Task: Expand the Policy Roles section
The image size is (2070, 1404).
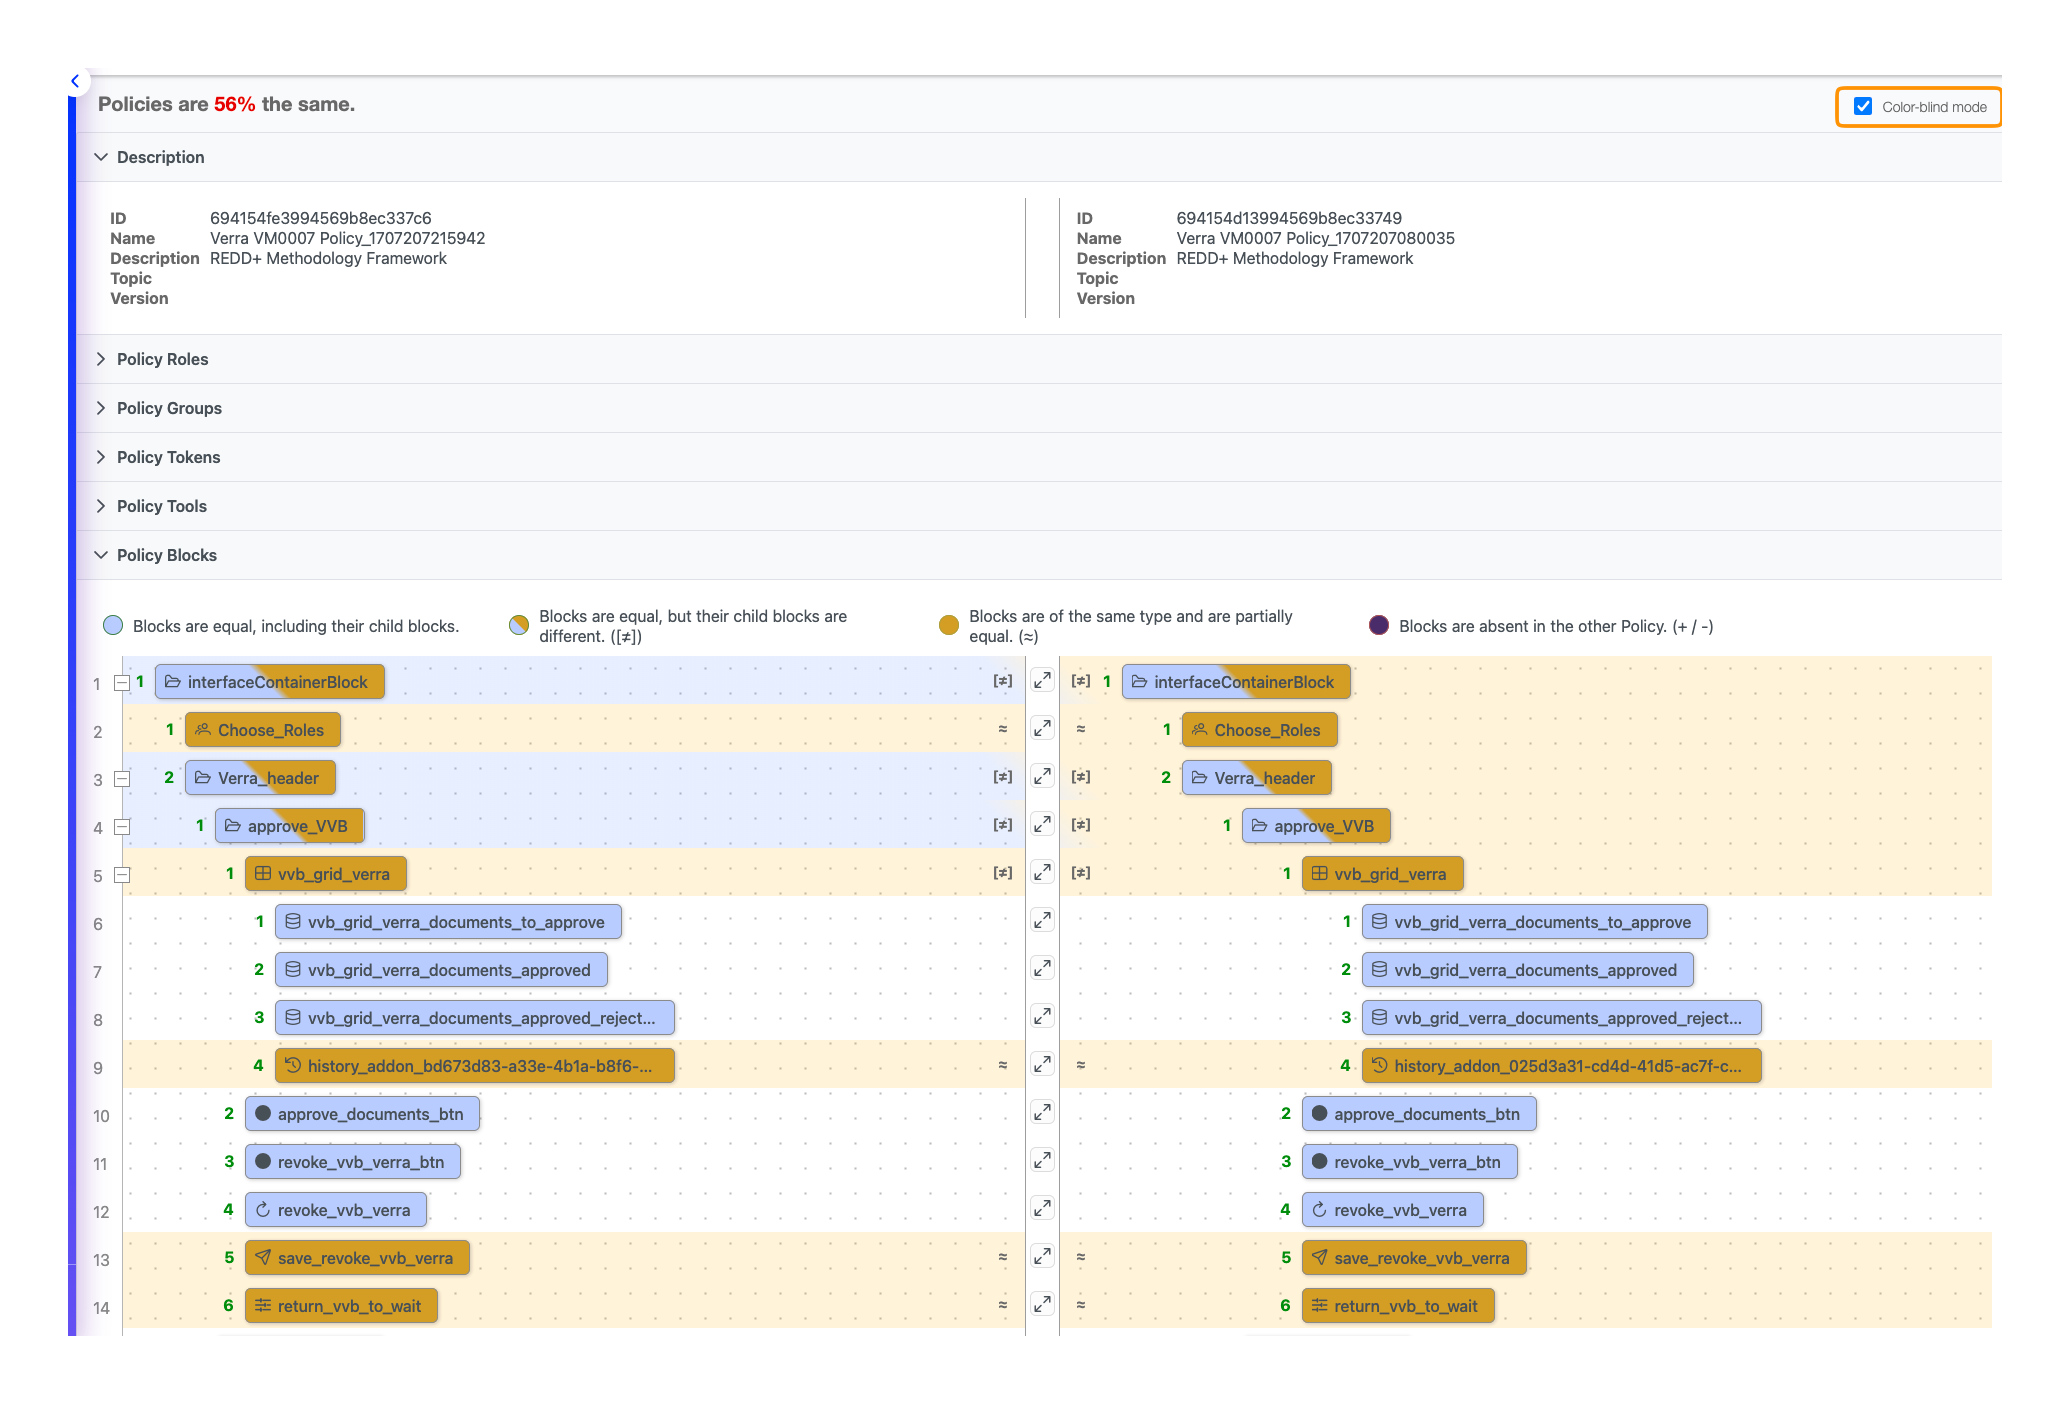Action: [x=162, y=359]
